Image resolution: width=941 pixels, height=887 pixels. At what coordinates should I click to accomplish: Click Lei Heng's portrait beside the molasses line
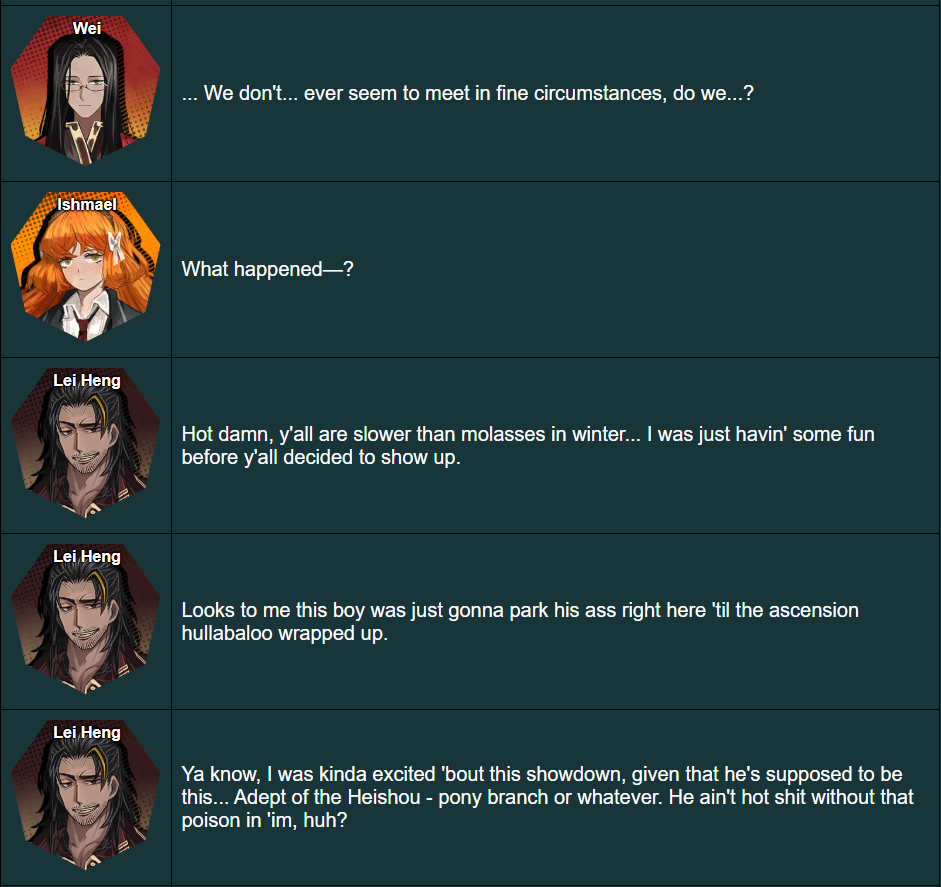click(x=86, y=442)
